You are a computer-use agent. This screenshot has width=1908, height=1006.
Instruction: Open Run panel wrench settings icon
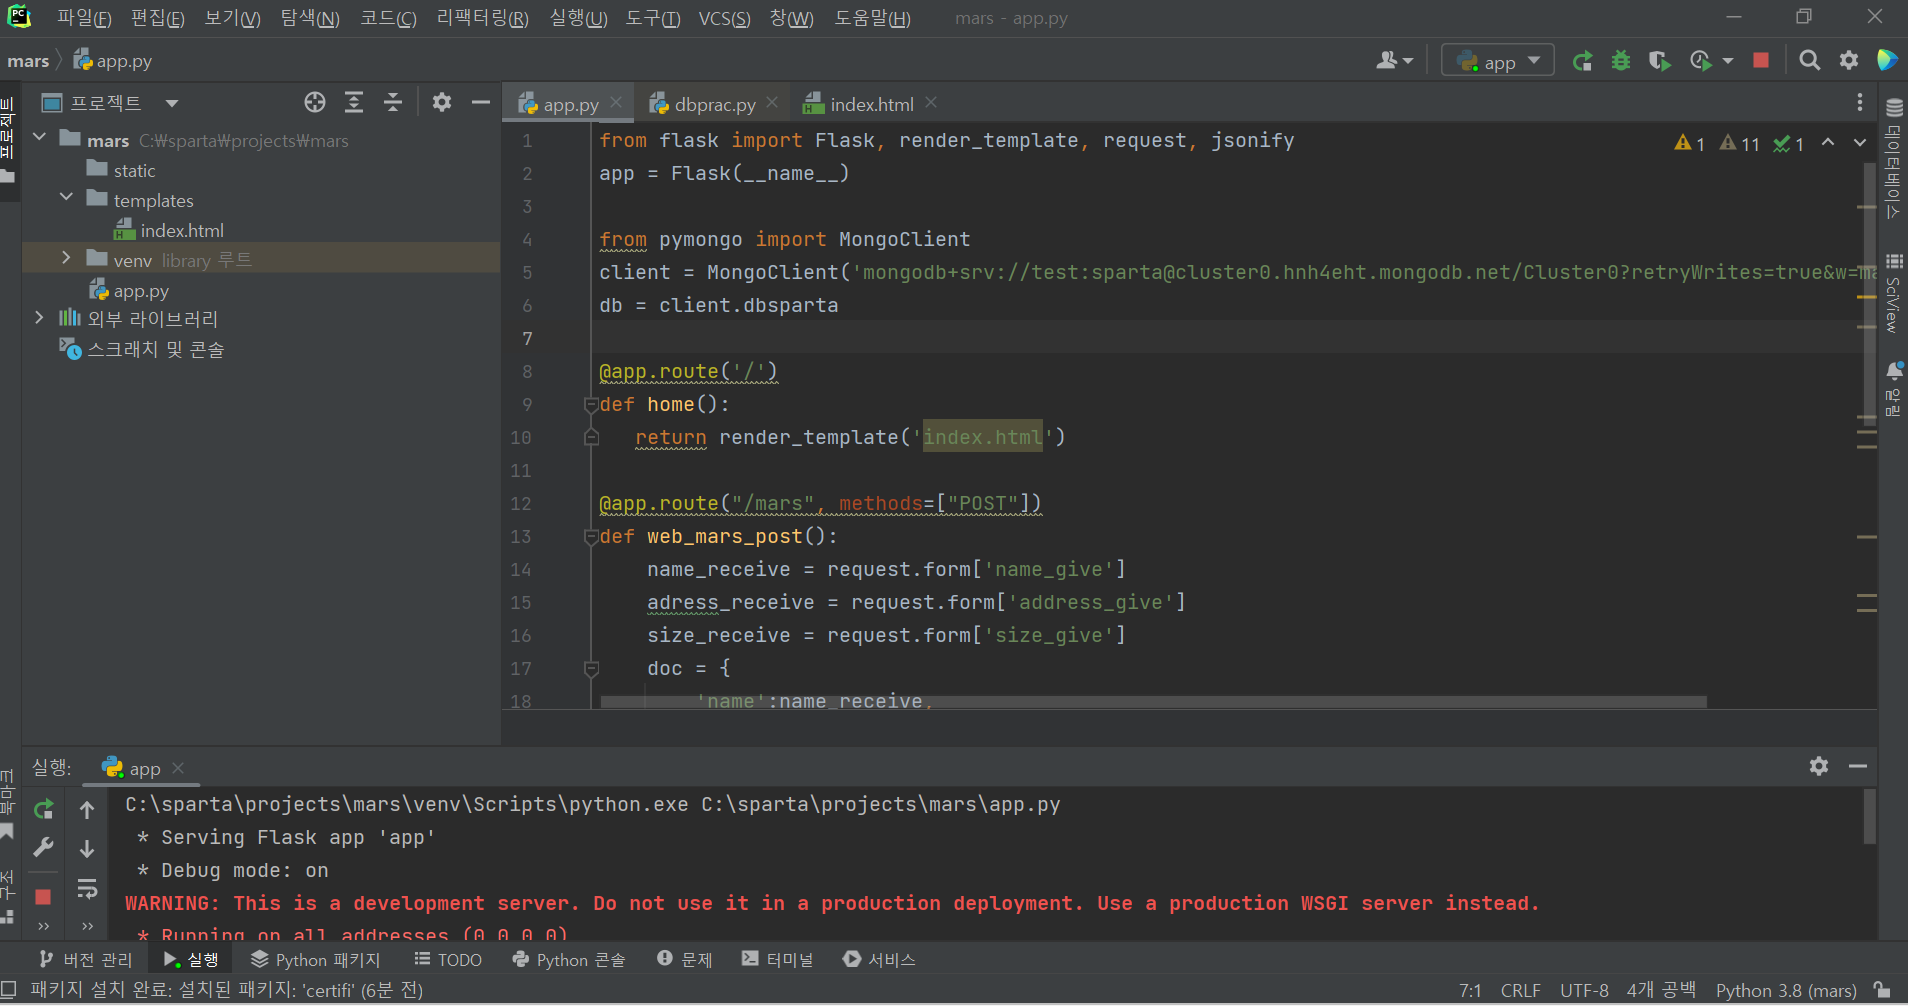(x=43, y=848)
